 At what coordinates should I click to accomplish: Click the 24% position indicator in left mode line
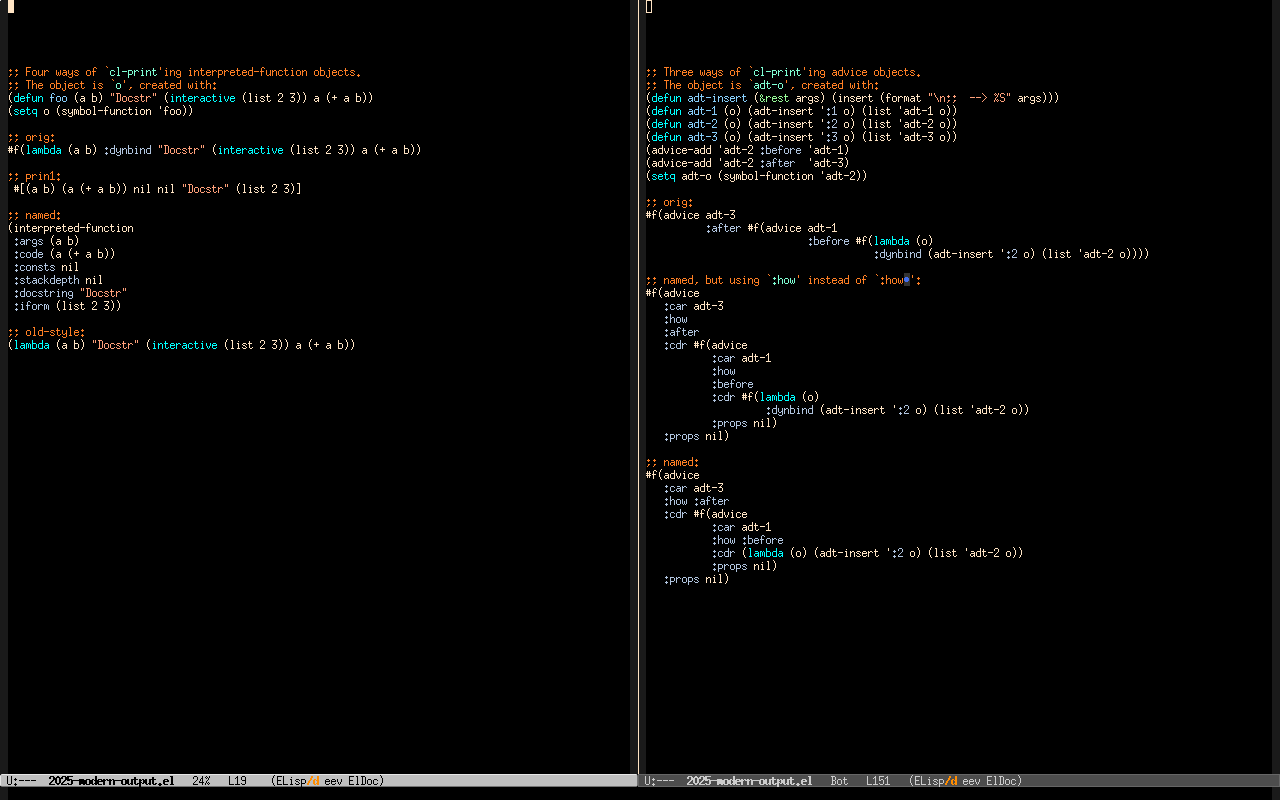coord(201,781)
